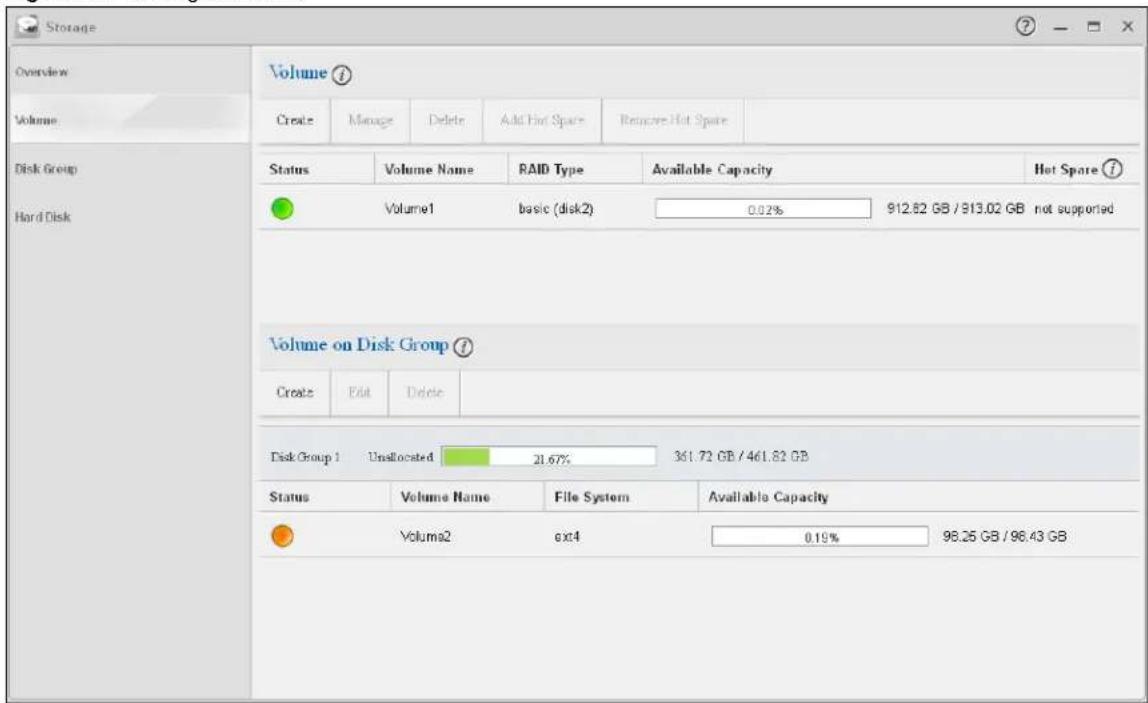
Task: Click info icon beside Volume on Disk Group
Action: pyautogui.click(x=463, y=346)
